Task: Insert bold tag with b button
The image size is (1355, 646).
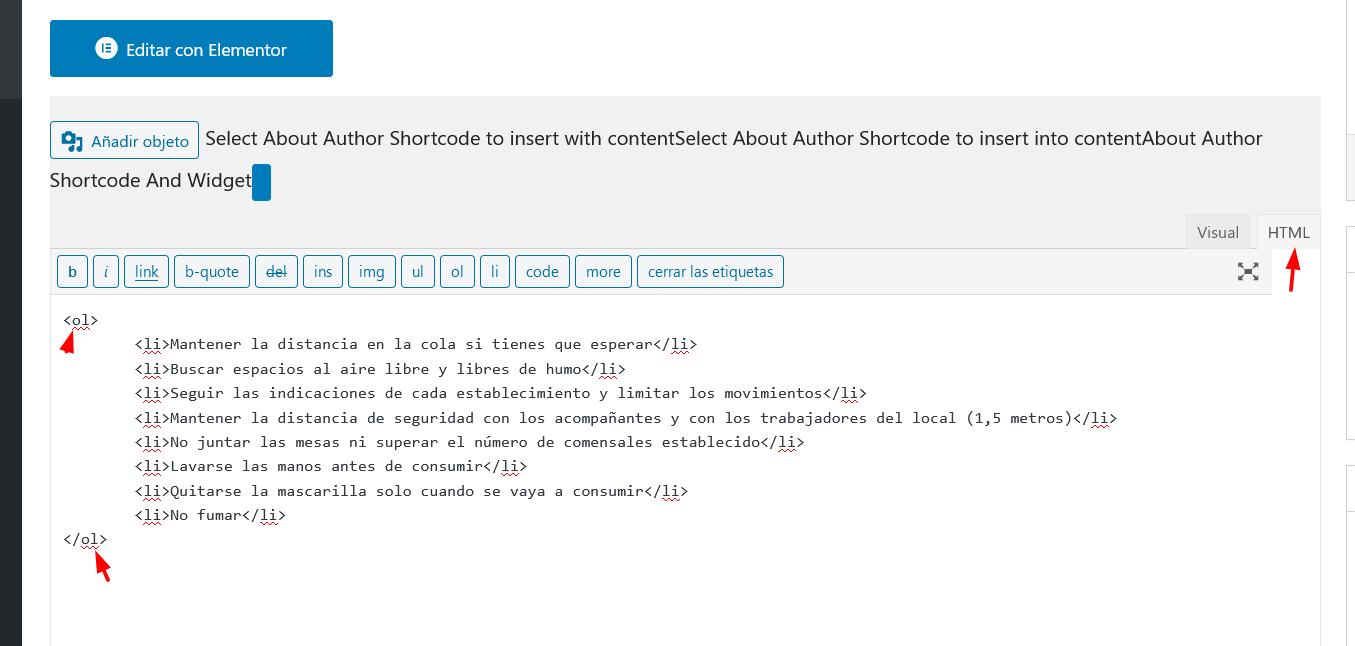Action: point(72,272)
